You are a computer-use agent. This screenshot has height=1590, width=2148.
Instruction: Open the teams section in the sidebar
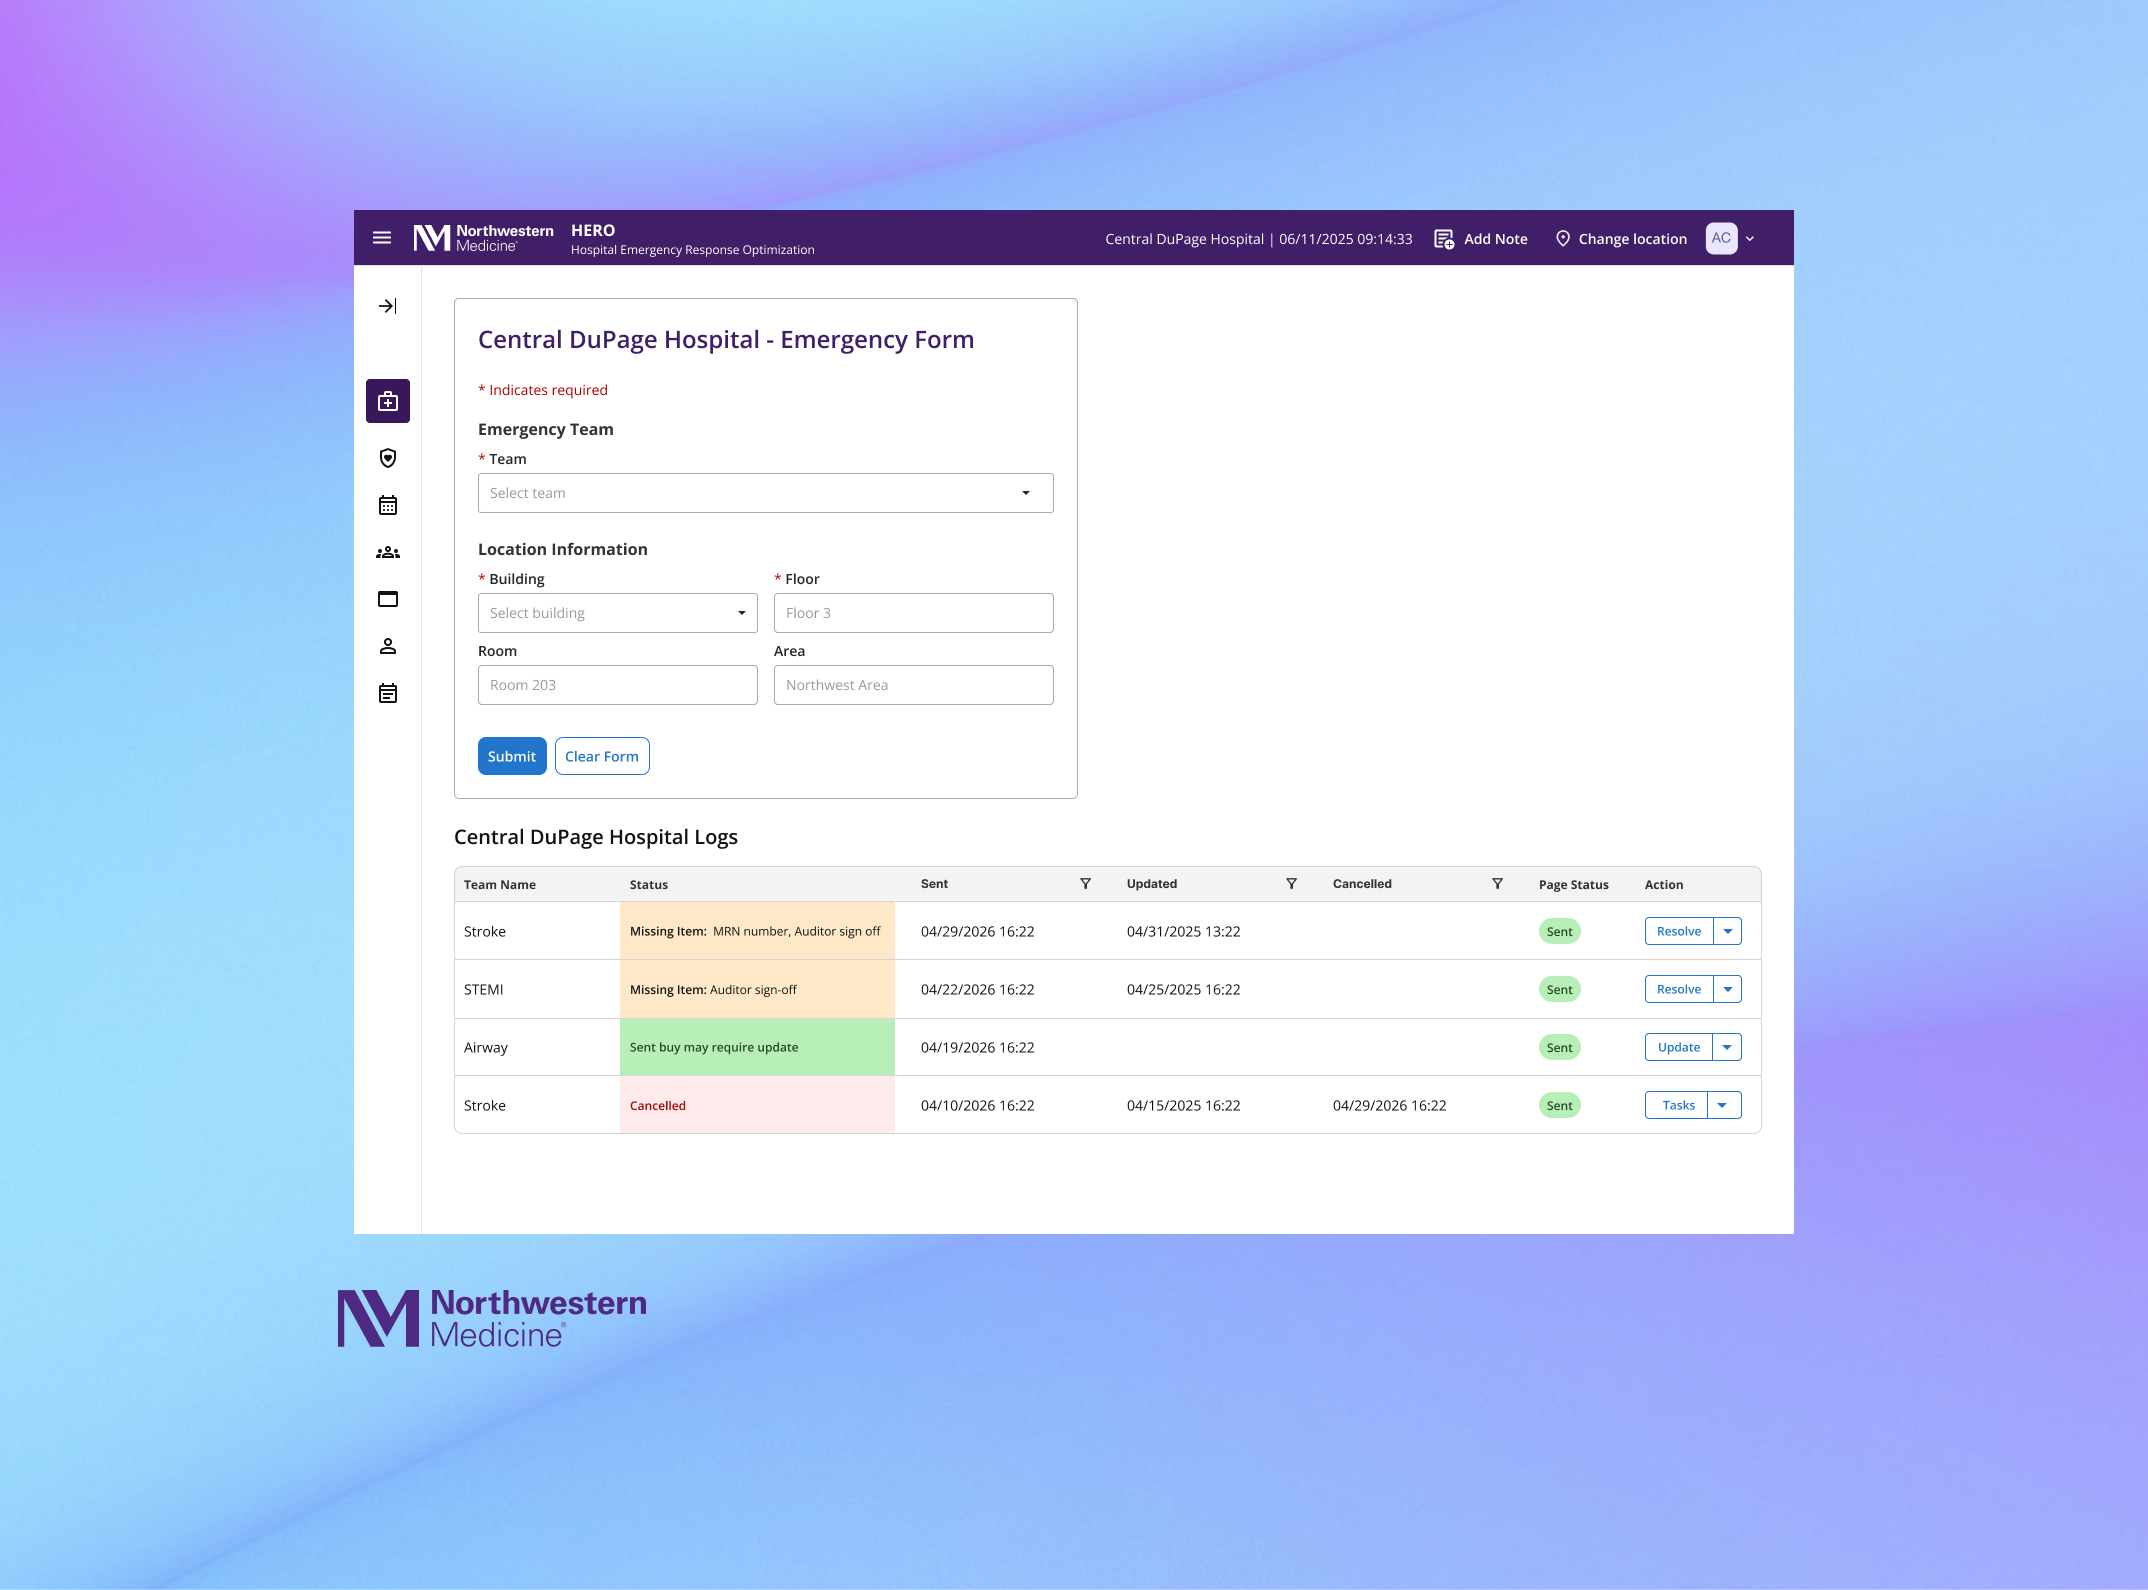[387, 552]
